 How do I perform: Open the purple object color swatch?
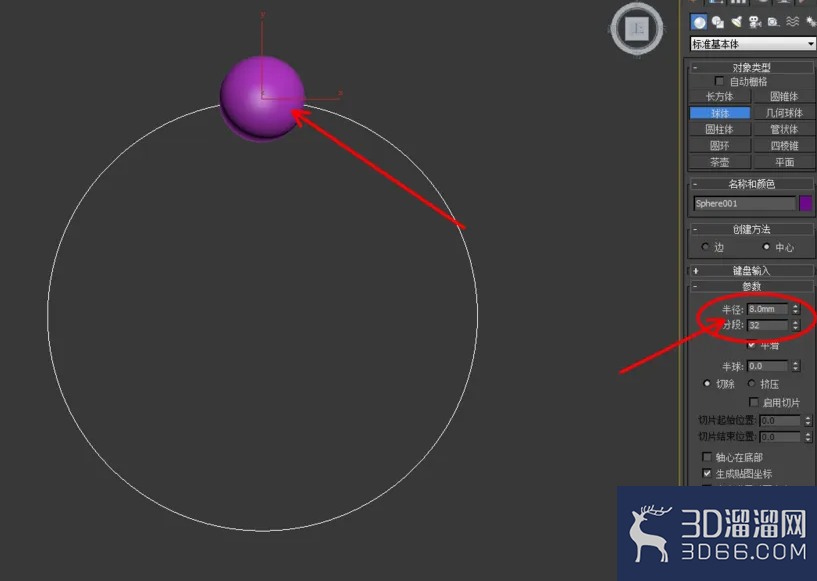pyautogui.click(x=806, y=203)
